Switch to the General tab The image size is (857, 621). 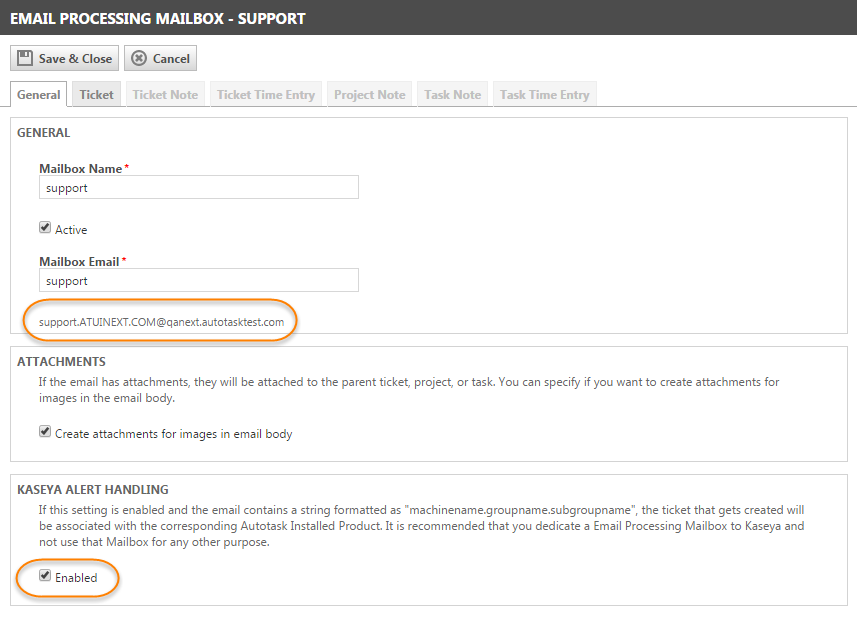39,95
